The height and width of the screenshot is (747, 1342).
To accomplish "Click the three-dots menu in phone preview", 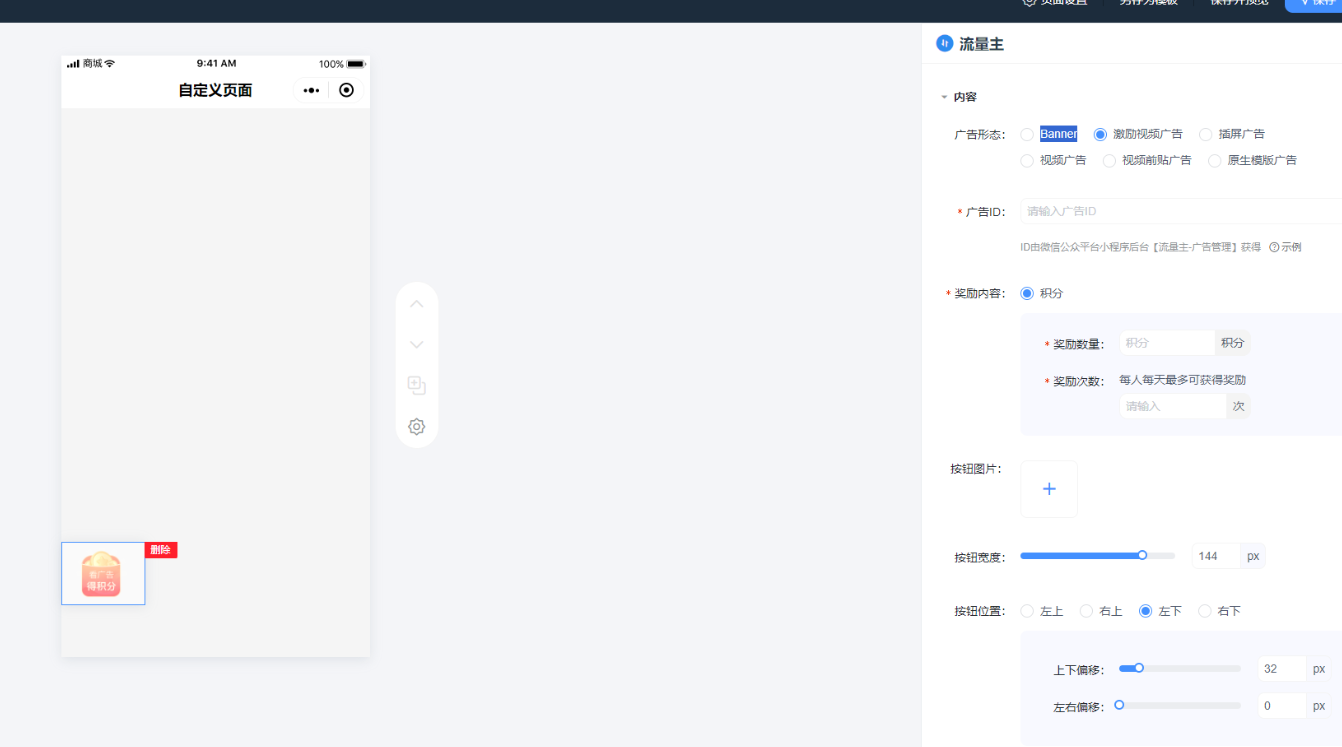I will [x=312, y=91].
